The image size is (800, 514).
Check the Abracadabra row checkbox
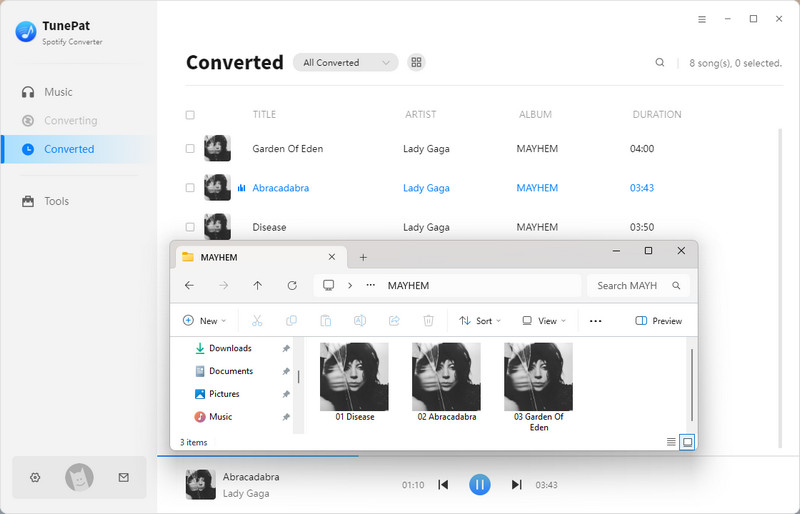[x=190, y=188]
